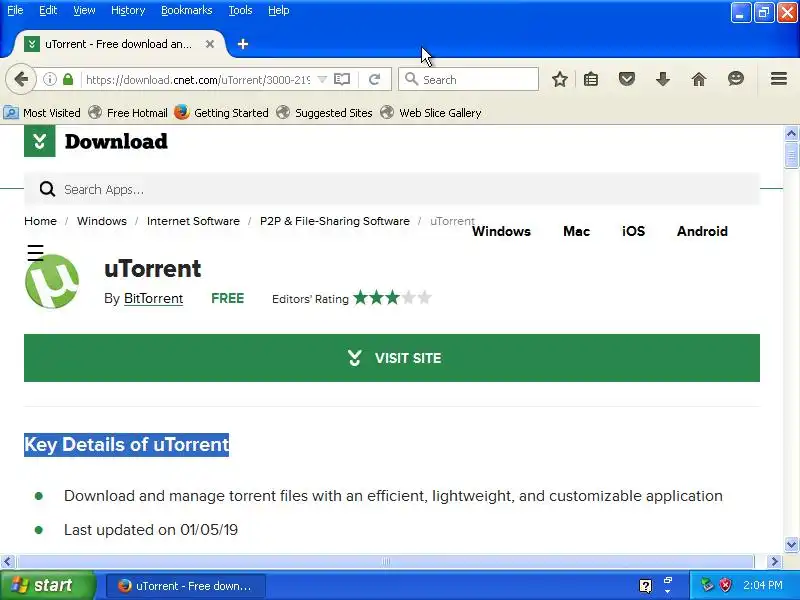Open the Windows Start button

(47, 585)
